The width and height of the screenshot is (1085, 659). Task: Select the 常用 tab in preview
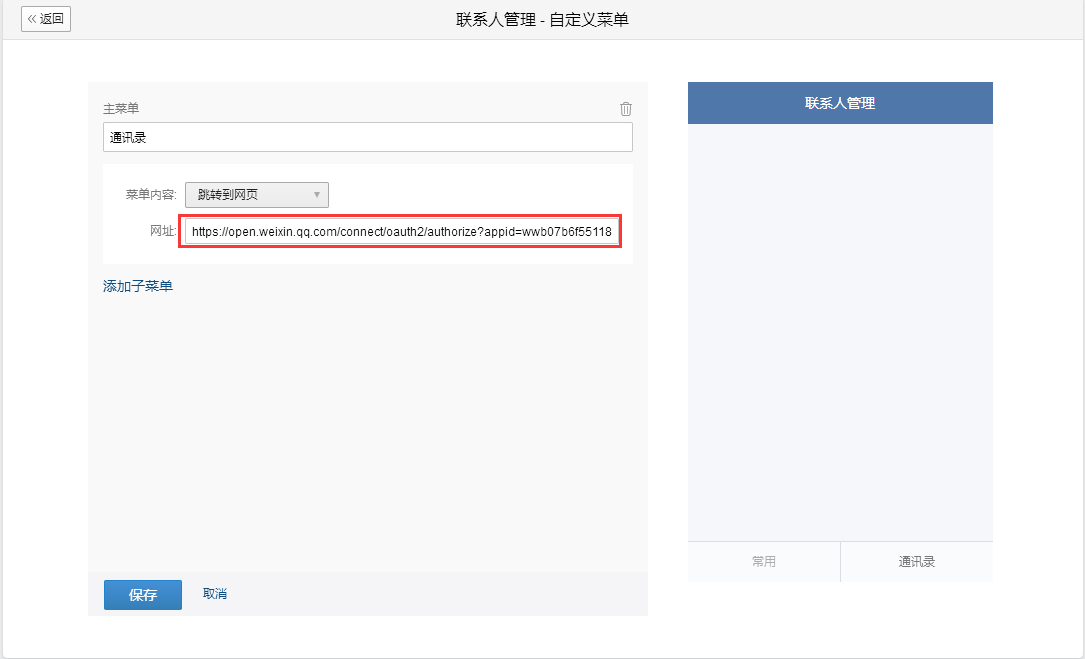pos(764,561)
